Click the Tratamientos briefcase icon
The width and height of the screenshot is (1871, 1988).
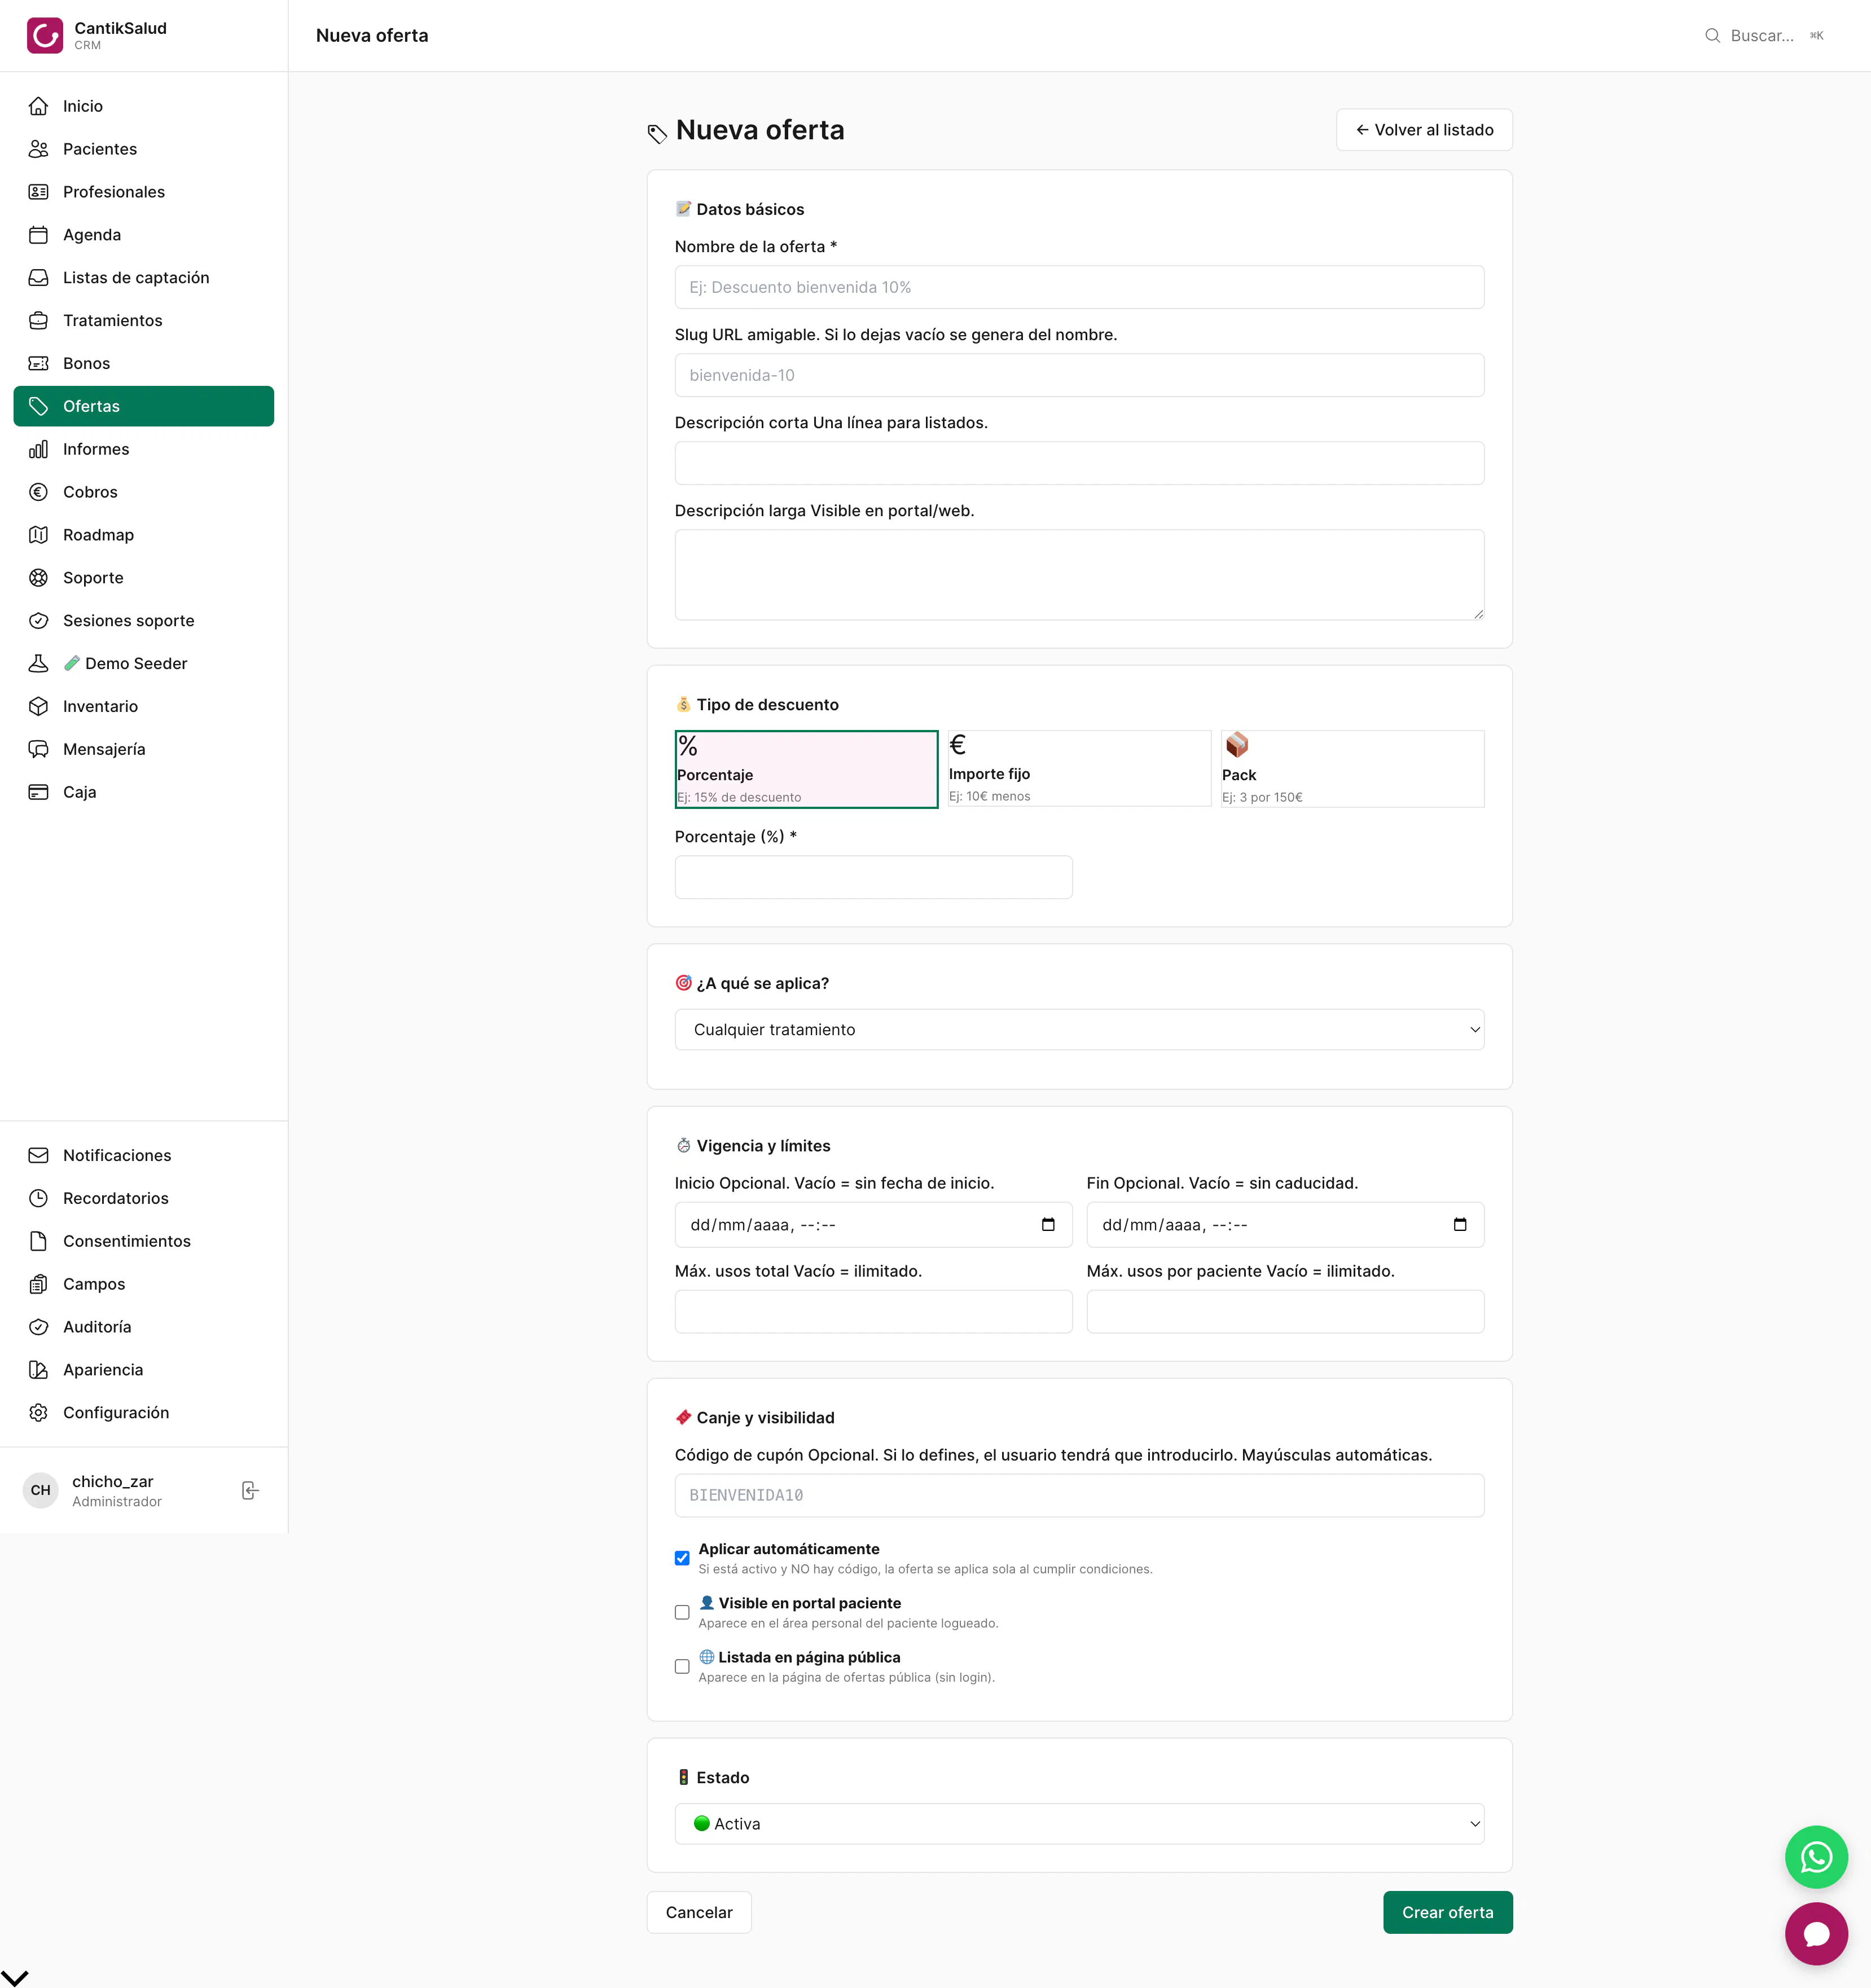tap(39, 321)
